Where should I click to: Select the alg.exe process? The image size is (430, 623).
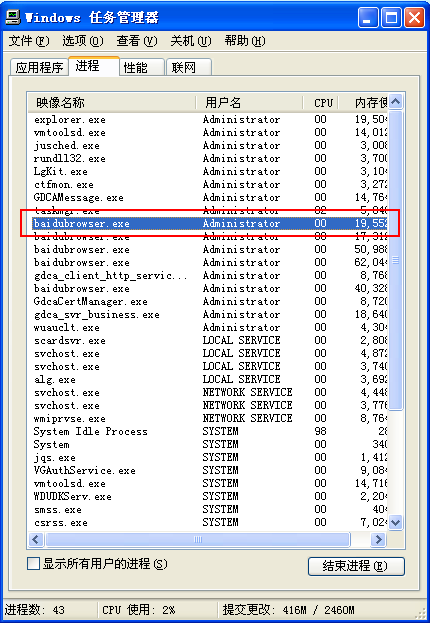(x=208, y=379)
